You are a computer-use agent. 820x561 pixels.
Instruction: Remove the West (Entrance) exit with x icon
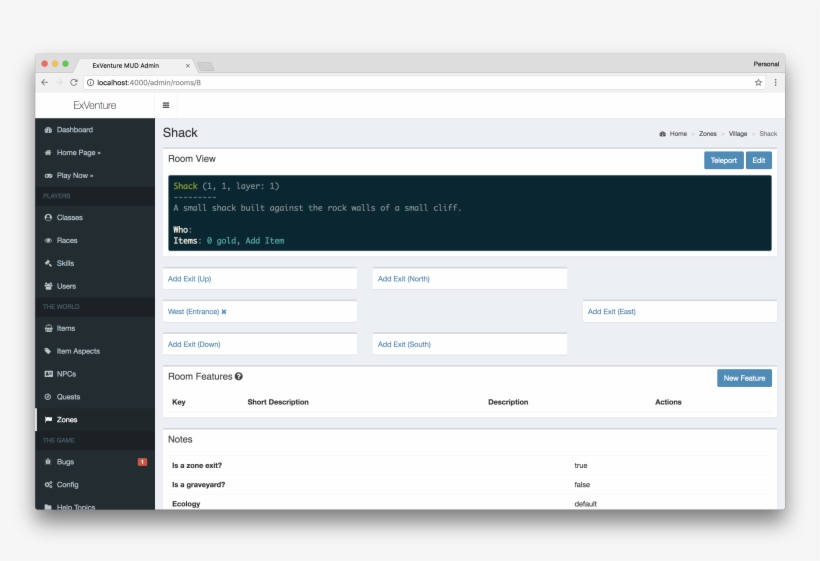224,312
